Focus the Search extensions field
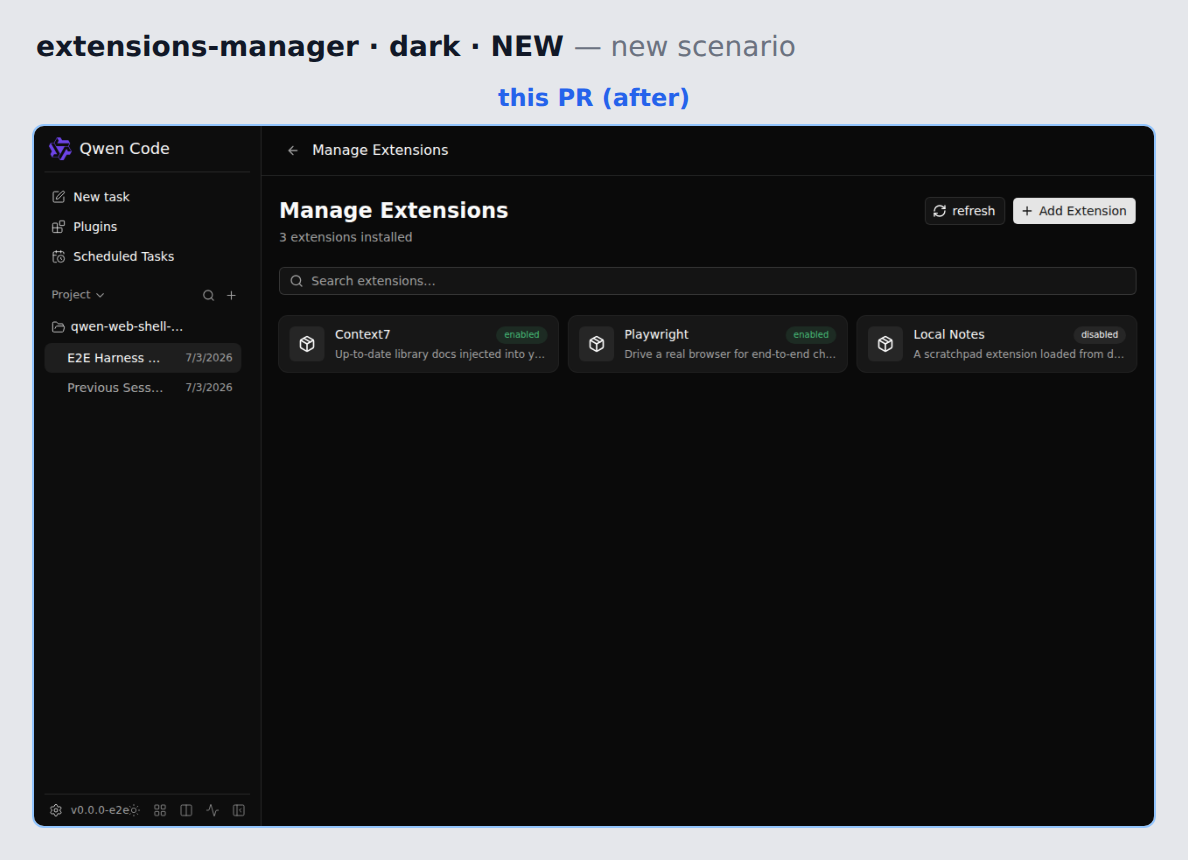Screen dimensions: 1188x860 coord(708,281)
